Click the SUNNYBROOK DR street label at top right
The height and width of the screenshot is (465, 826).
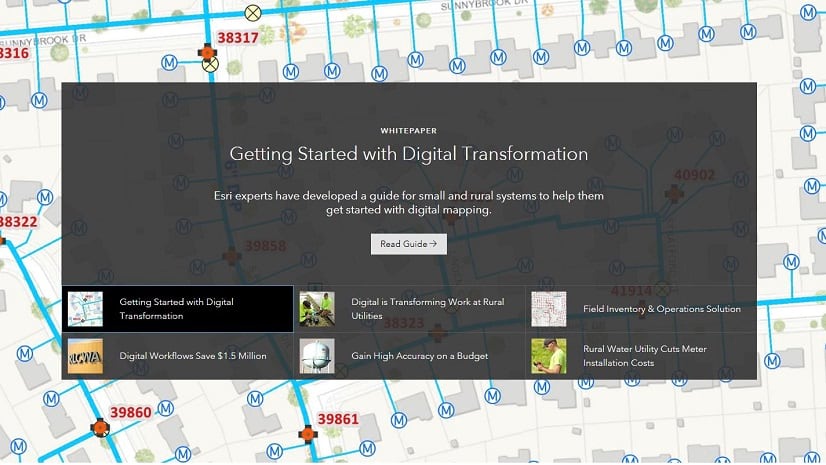pos(484,5)
